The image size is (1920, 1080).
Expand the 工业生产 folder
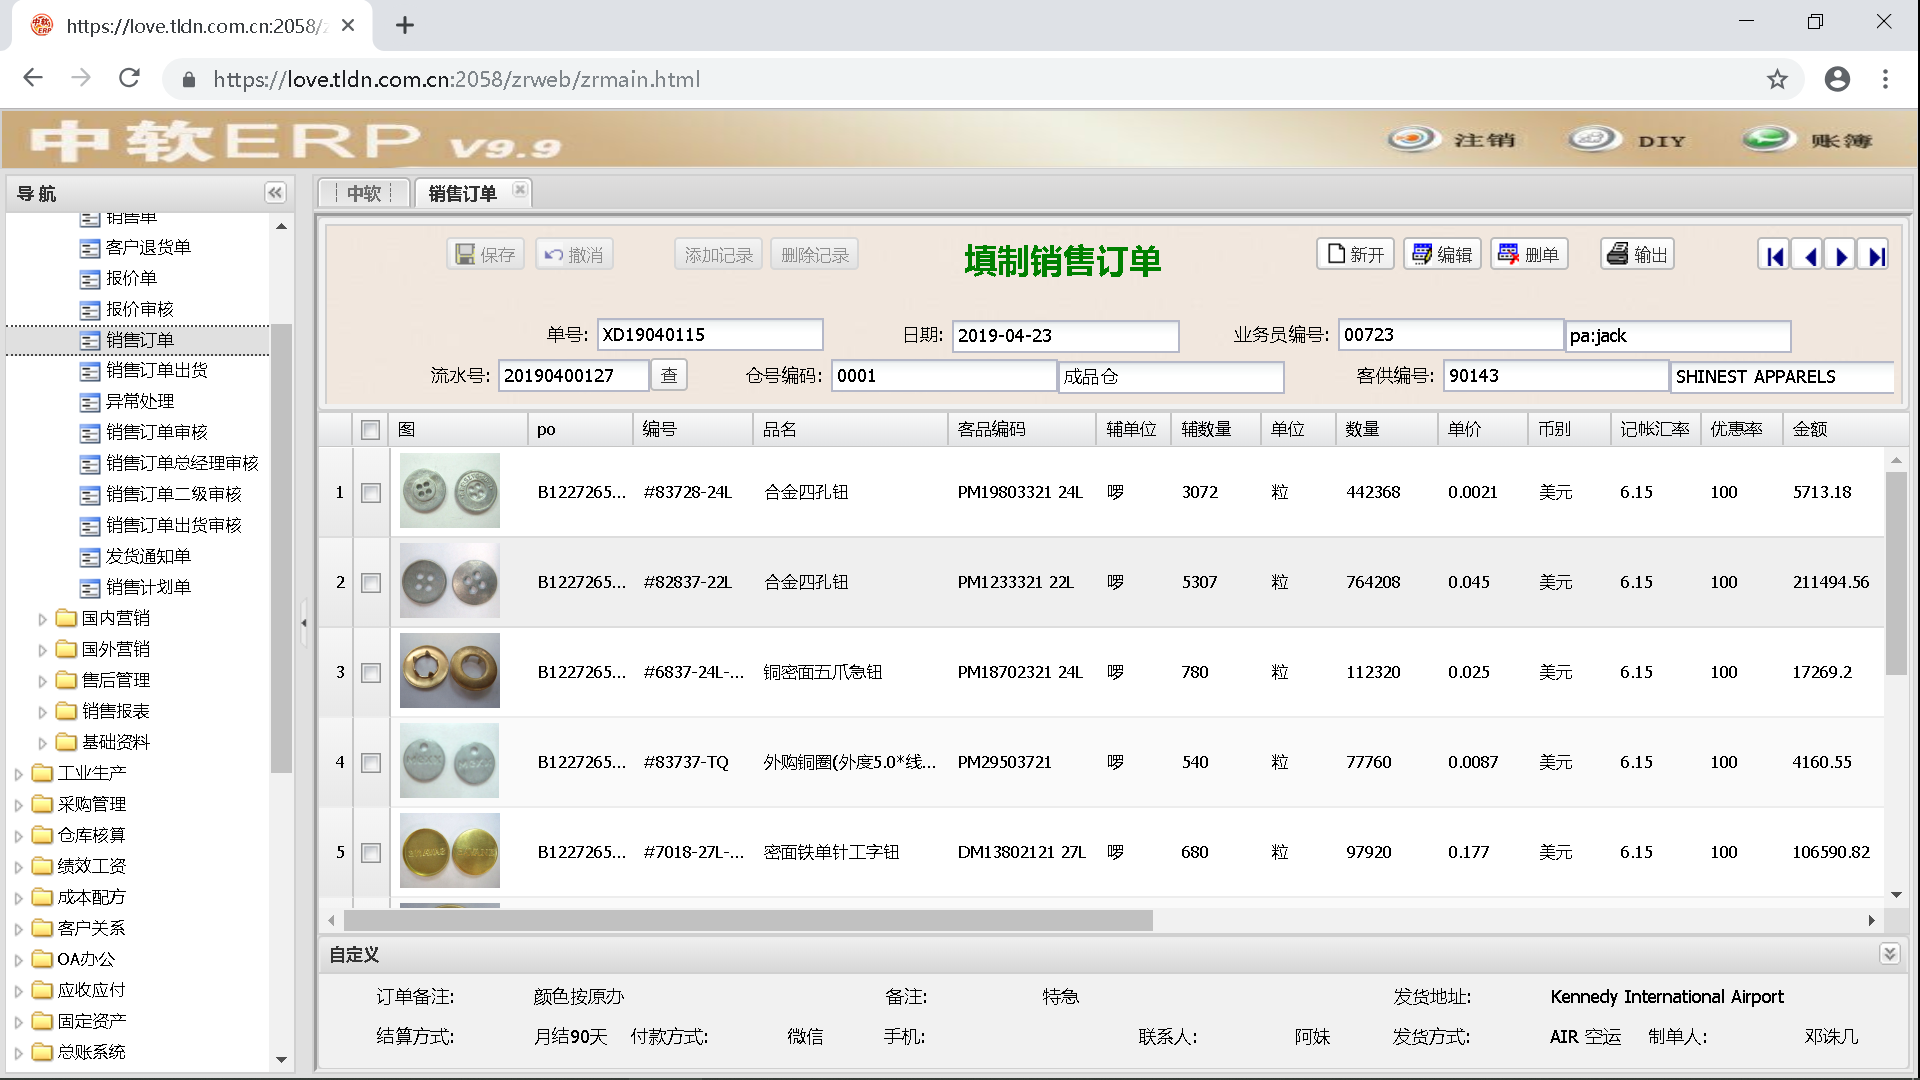coord(18,774)
